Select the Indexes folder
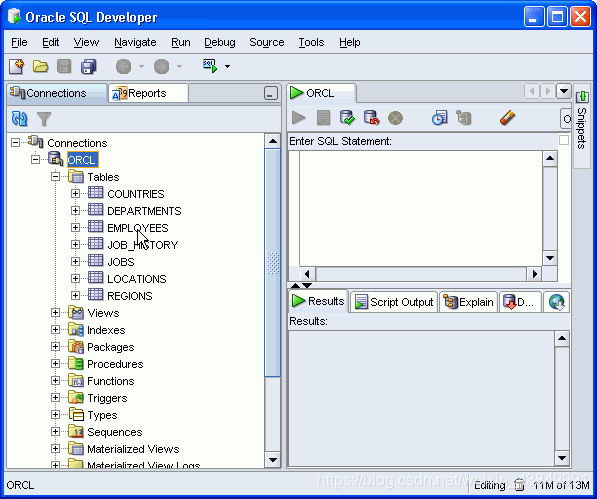597x499 pixels. (106, 330)
